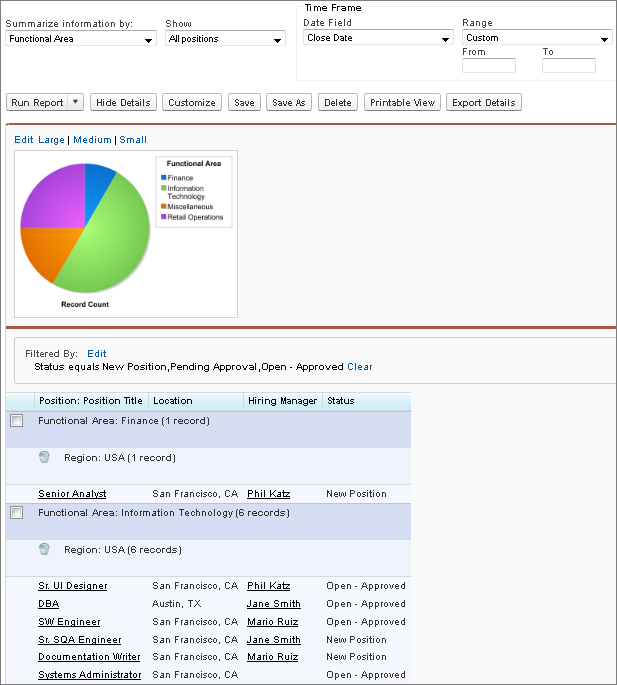Open the Documentation Writer position
Image resolution: width=617 pixels, height=685 pixels.
(89, 657)
